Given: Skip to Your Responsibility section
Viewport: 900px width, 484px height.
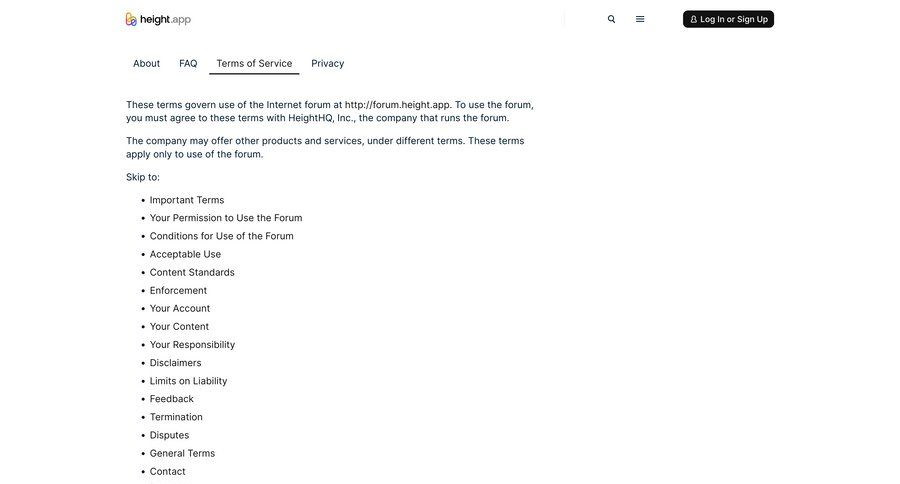Looking at the screenshot, I should tap(192, 345).
